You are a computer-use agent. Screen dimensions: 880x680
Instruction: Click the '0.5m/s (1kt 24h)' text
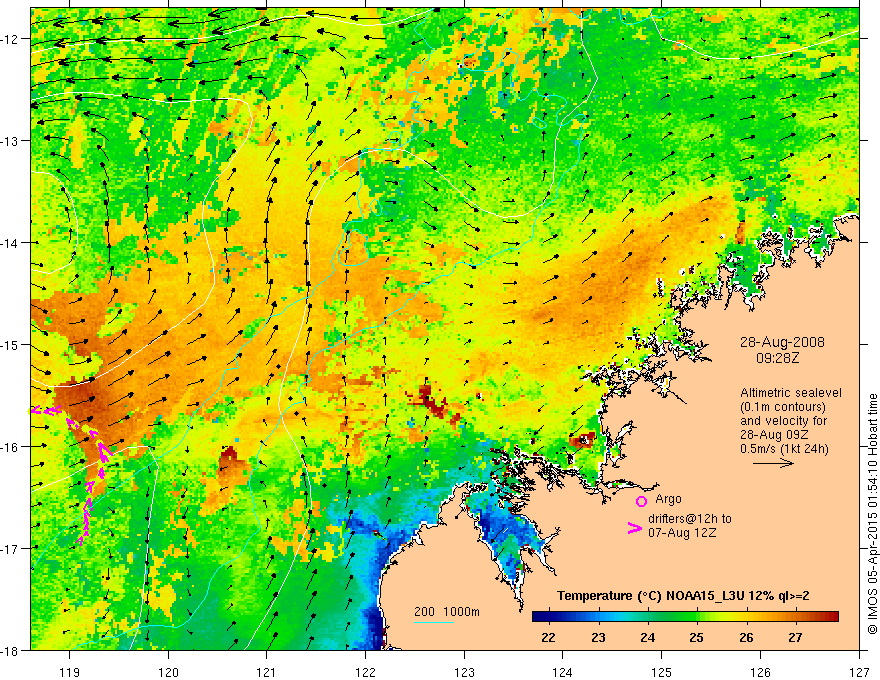tap(784, 449)
